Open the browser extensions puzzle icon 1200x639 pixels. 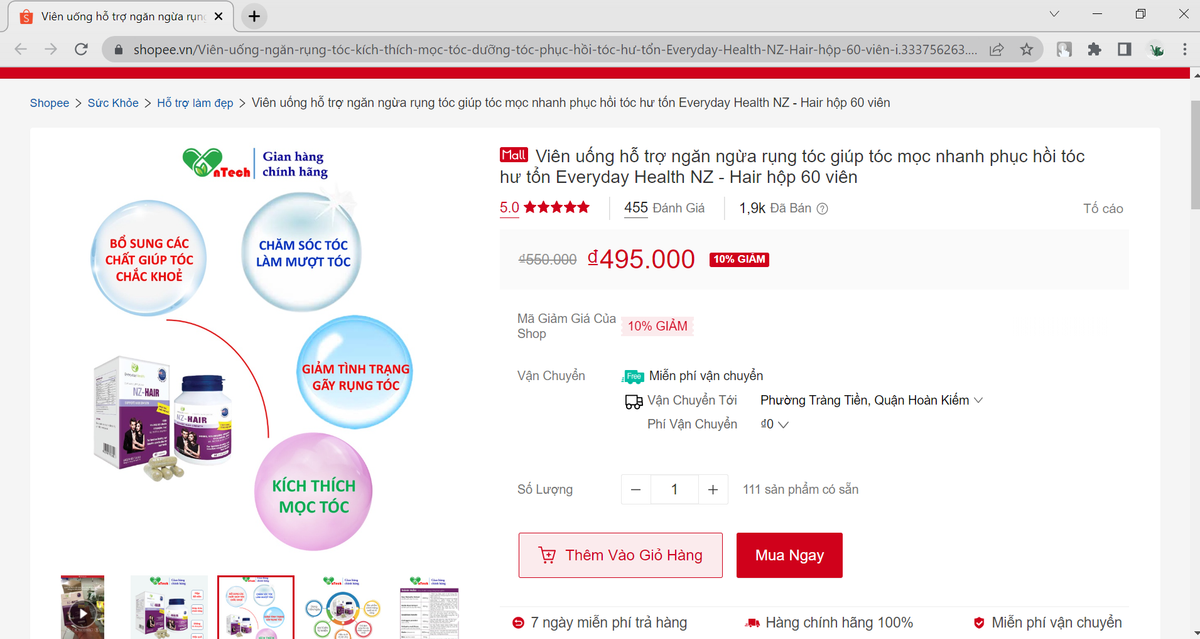[x=1094, y=49]
